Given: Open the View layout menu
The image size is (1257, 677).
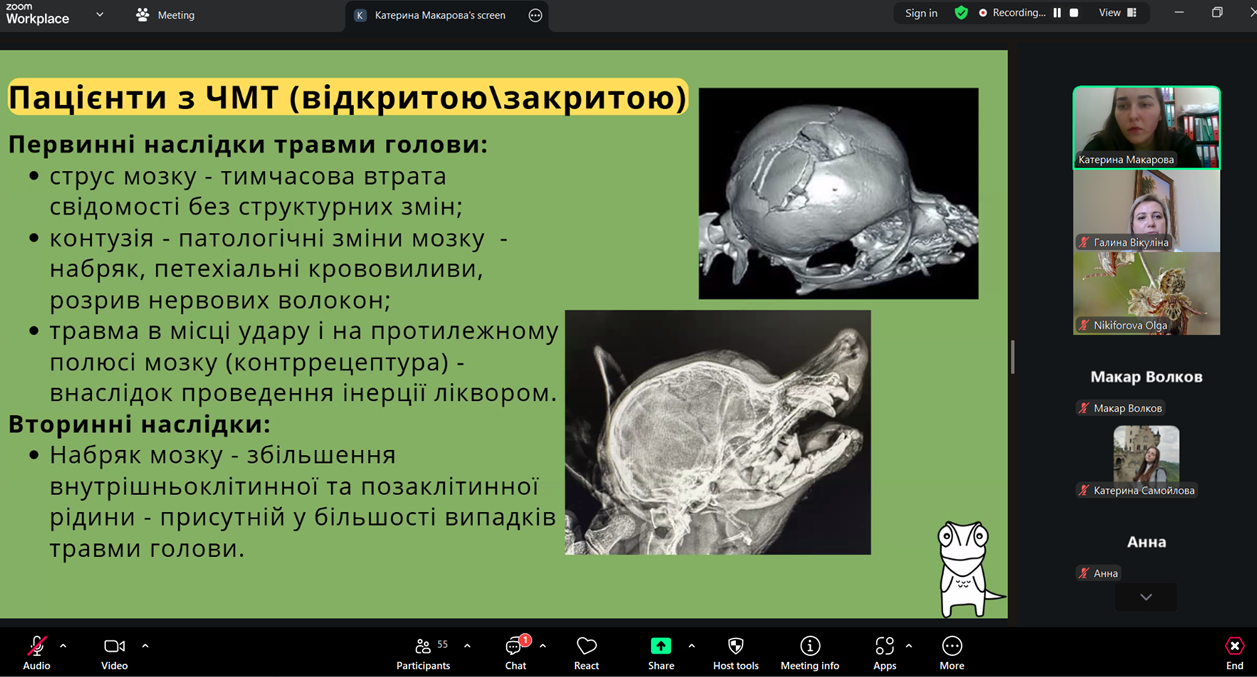Looking at the screenshot, I should coord(1118,13).
